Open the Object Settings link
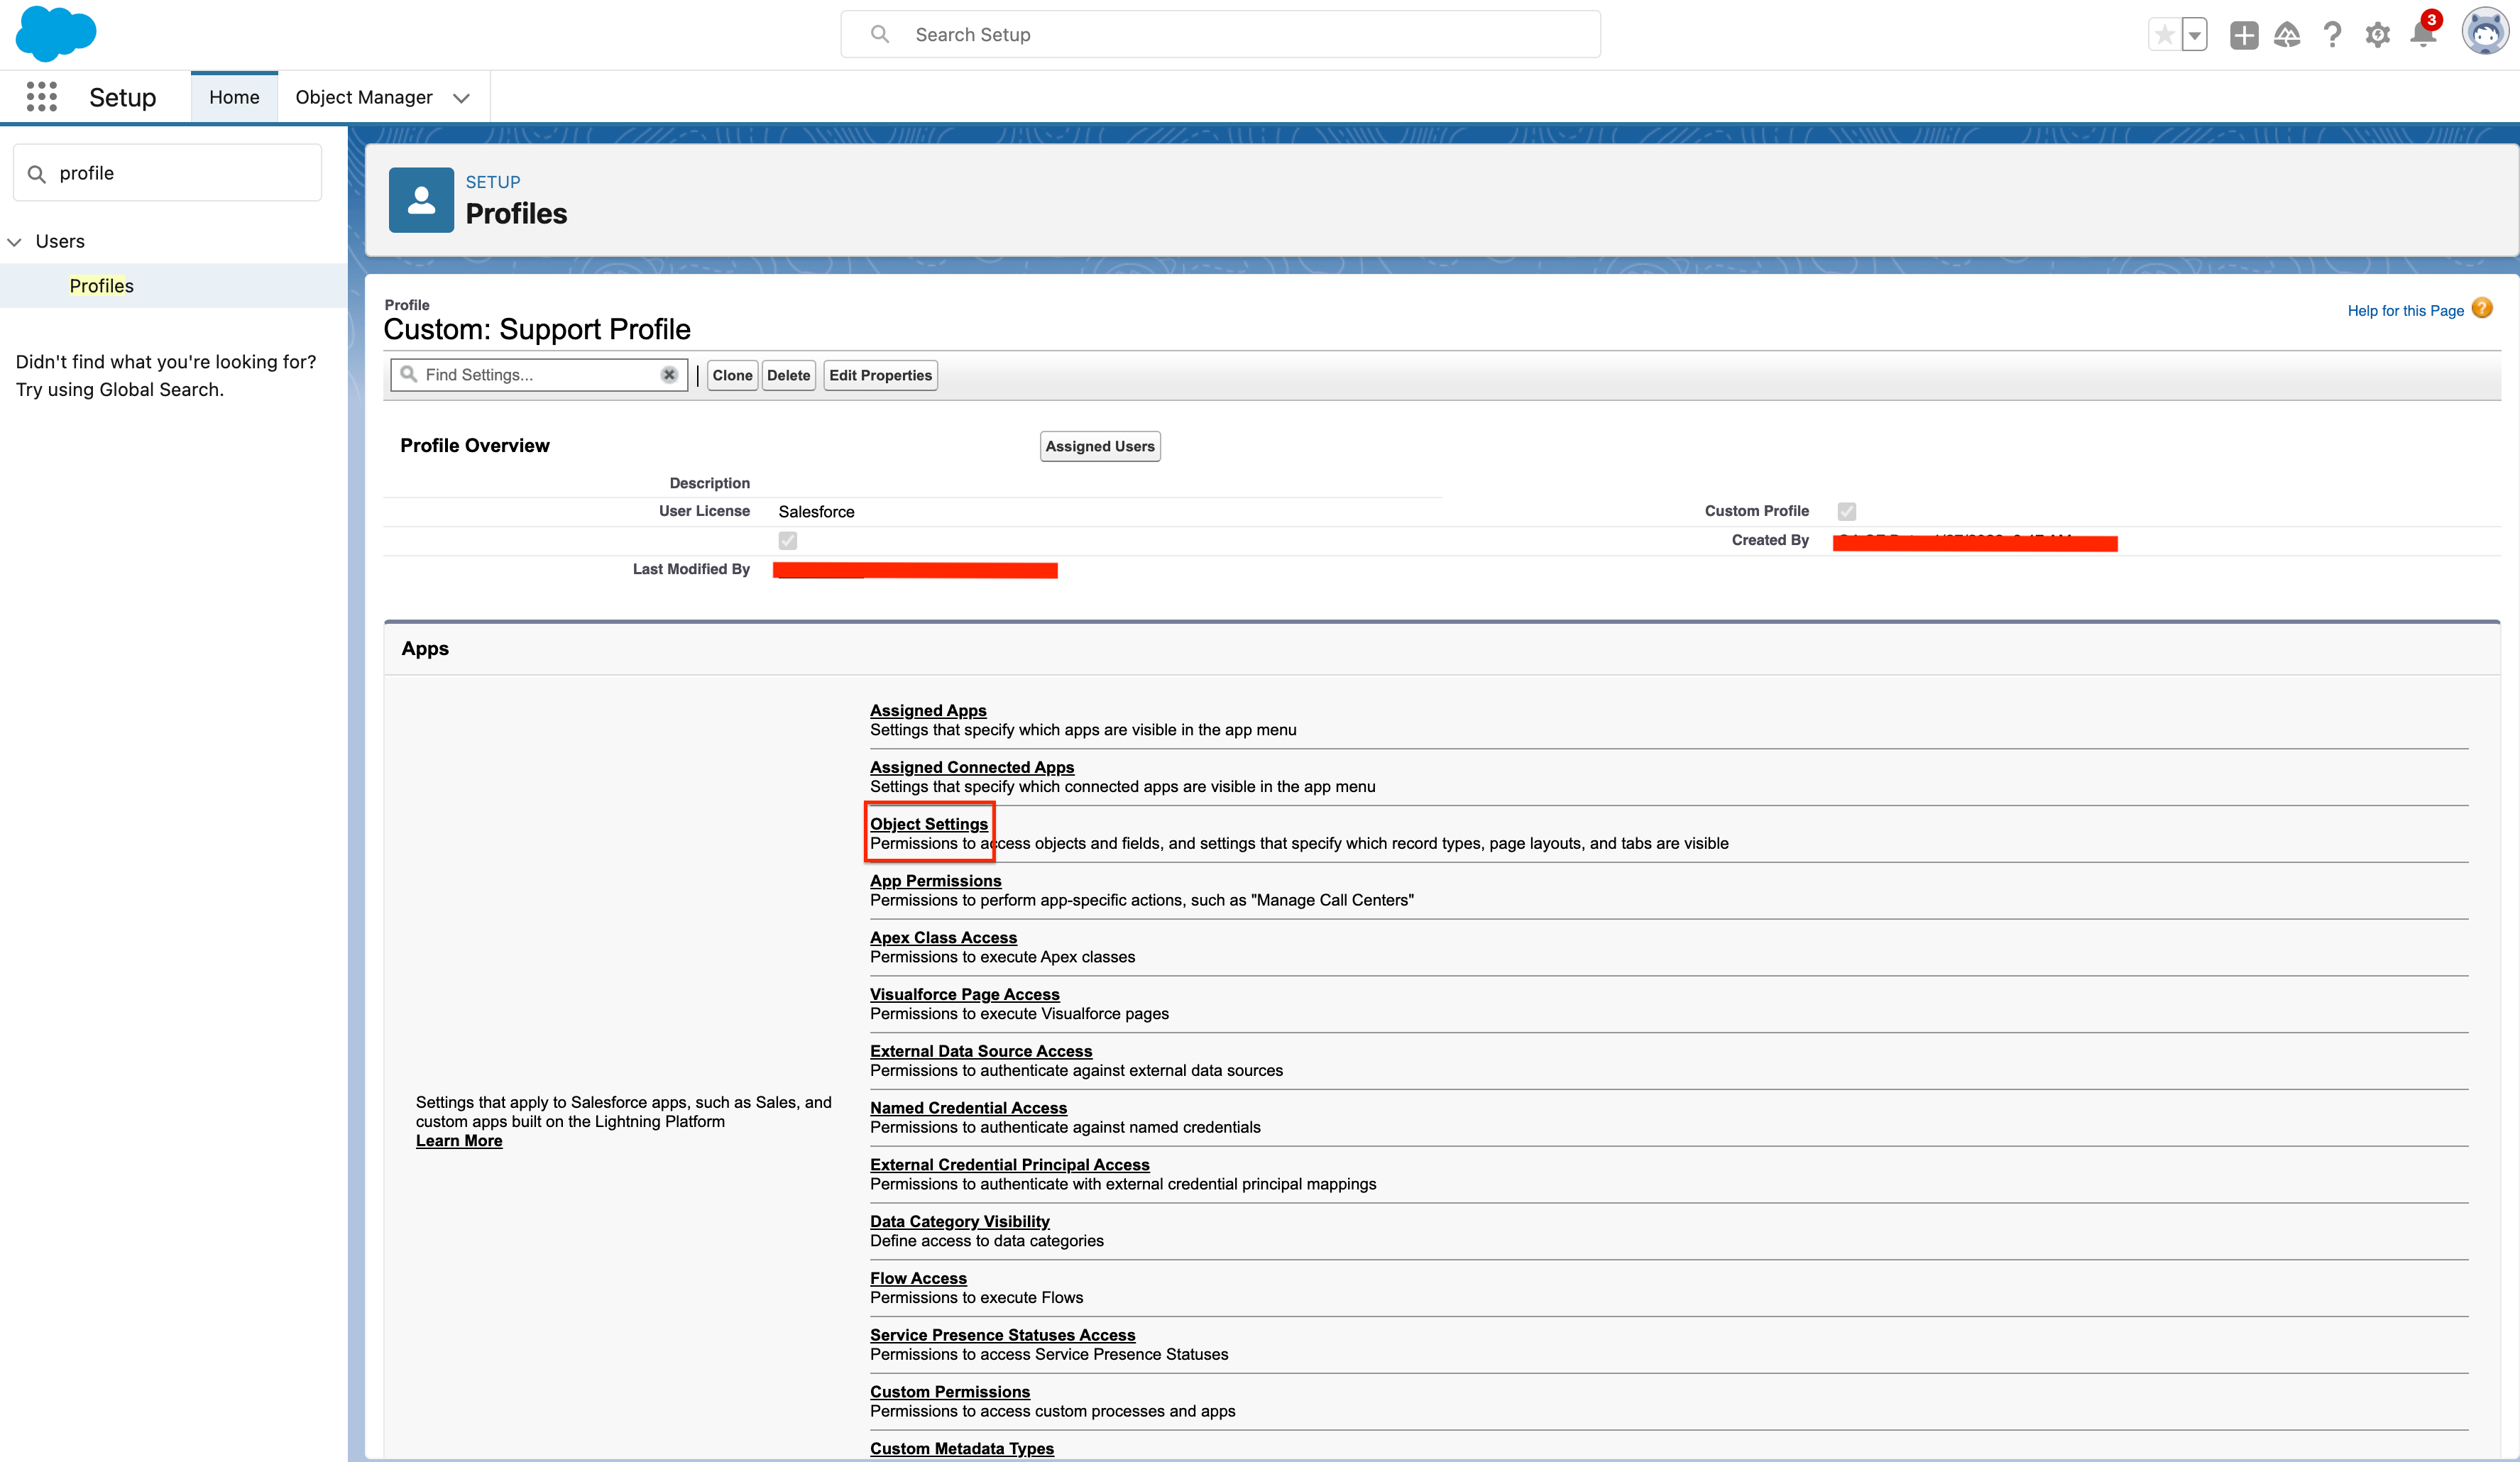Image resolution: width=2520 pixels, height=1462 pixels. [x=929, y=825]
